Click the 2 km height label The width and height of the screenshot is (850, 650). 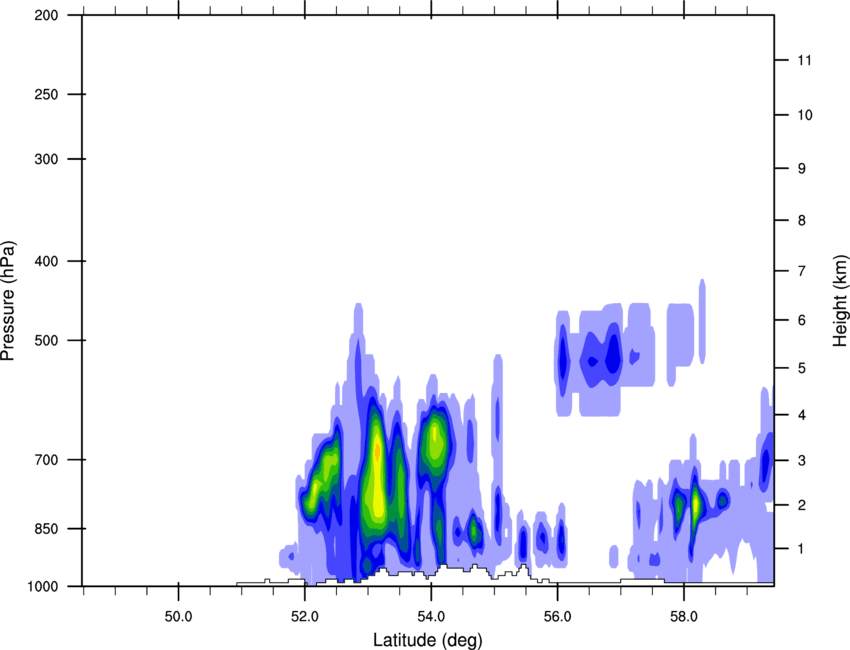coord(802,505)
